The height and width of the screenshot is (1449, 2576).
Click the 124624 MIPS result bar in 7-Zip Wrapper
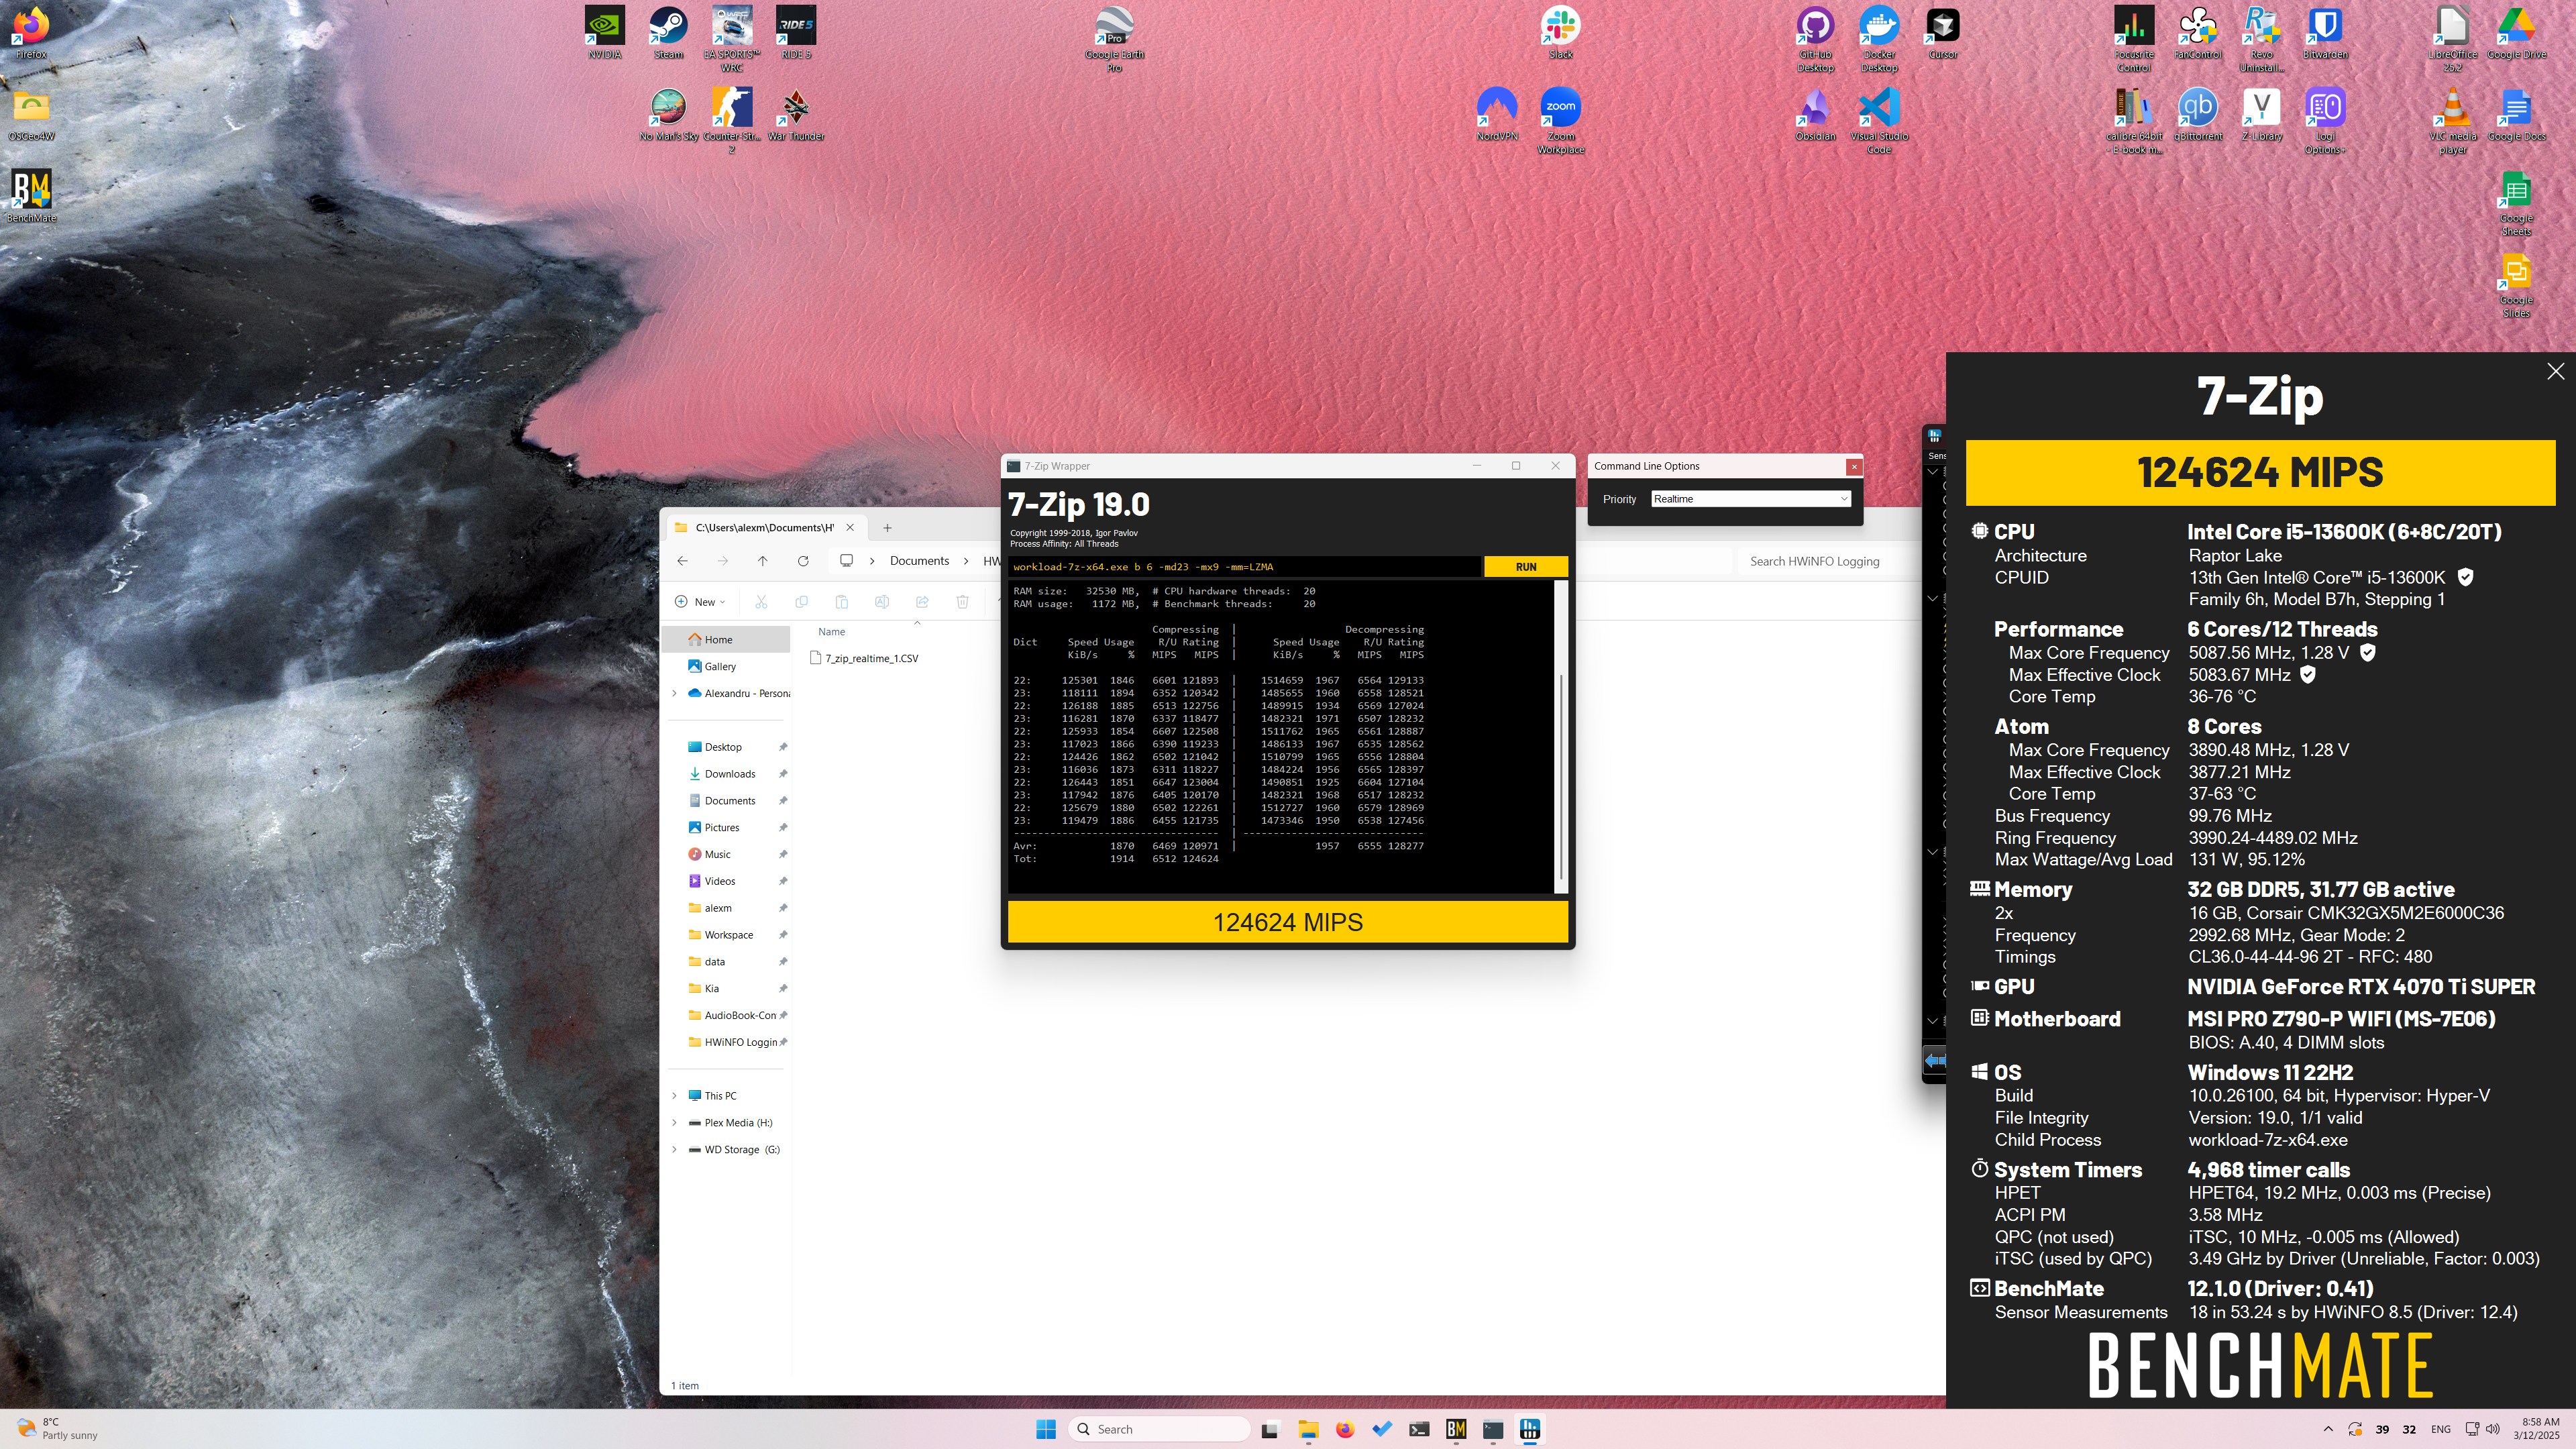(x=1288, y=922)
